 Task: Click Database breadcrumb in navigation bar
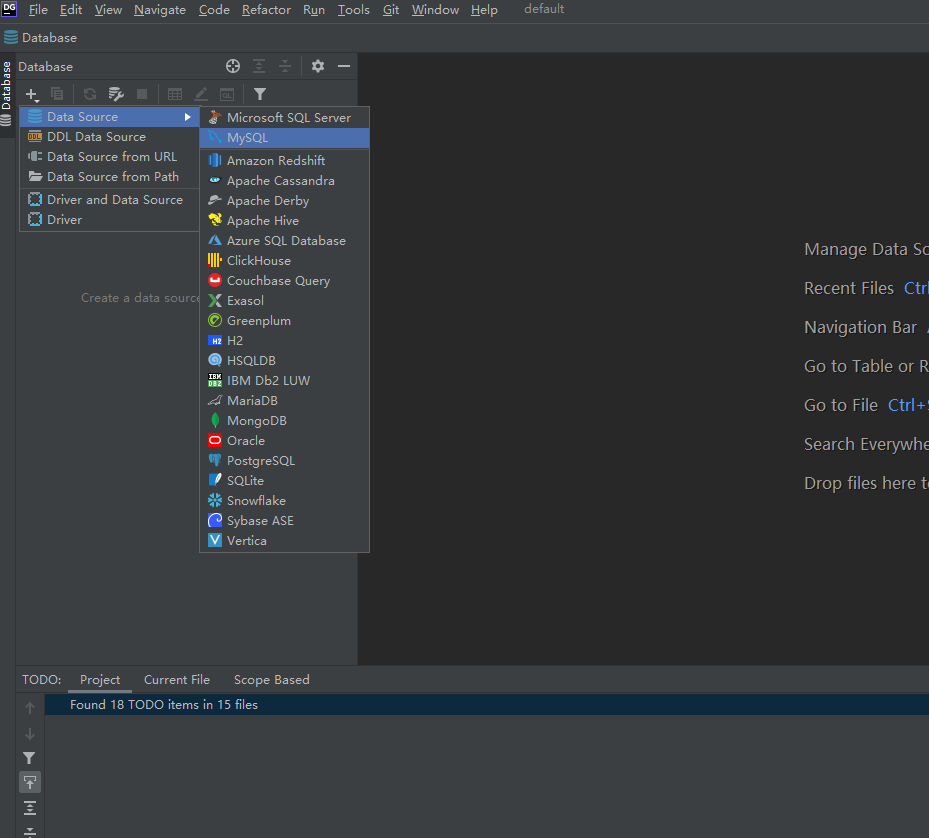pos(41,38)
